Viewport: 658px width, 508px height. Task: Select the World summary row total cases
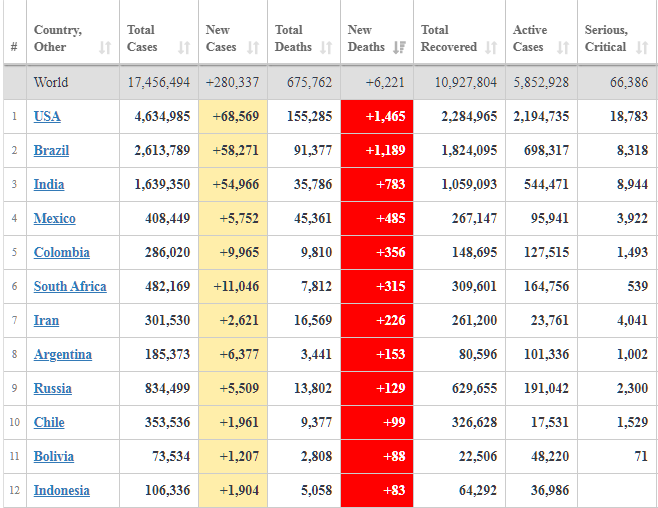159,83
